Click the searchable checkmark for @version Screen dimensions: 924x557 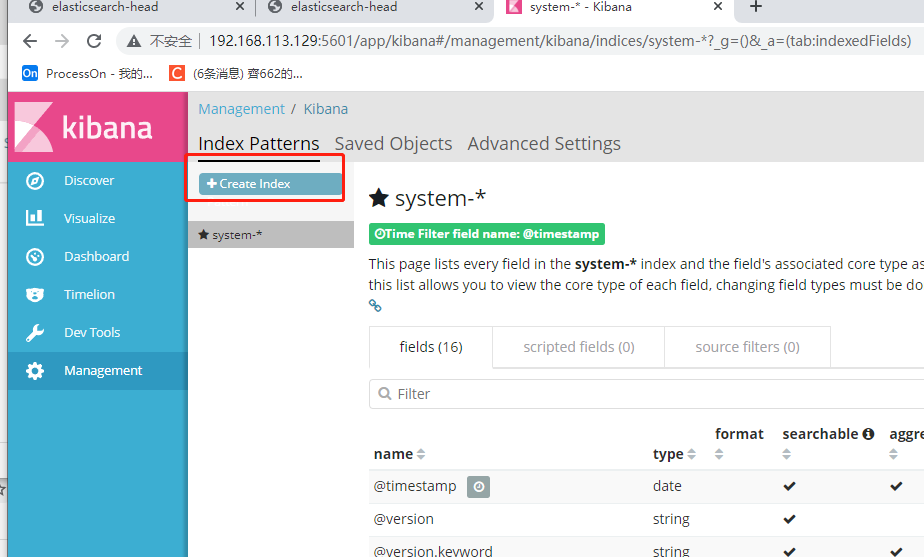click(x=790, y=519)
